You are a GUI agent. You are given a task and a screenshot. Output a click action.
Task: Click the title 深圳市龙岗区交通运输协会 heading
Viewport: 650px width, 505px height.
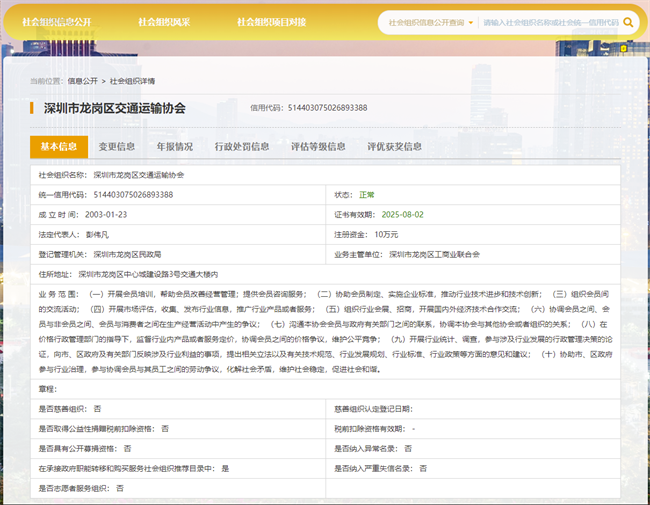pyautogui.click(x=115, y=109)
